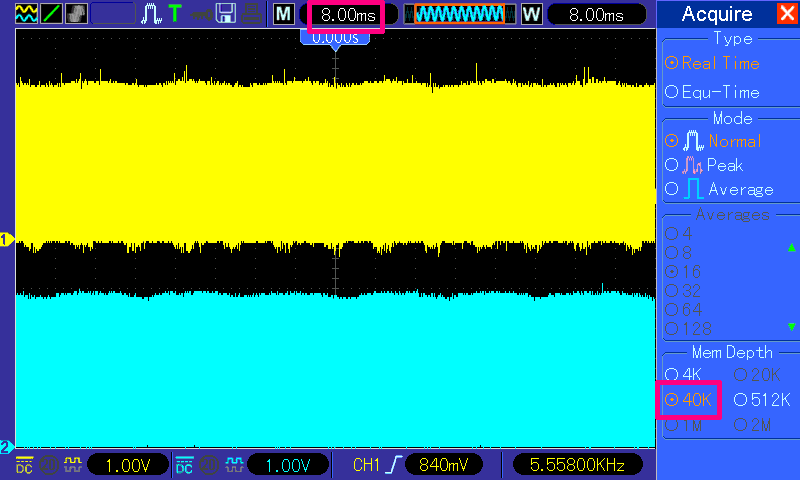Click the cyan CH2 DC coupling icon
The width and height of the screenshot is (800, 480).
pyautogui.click(x=184, y=465)
